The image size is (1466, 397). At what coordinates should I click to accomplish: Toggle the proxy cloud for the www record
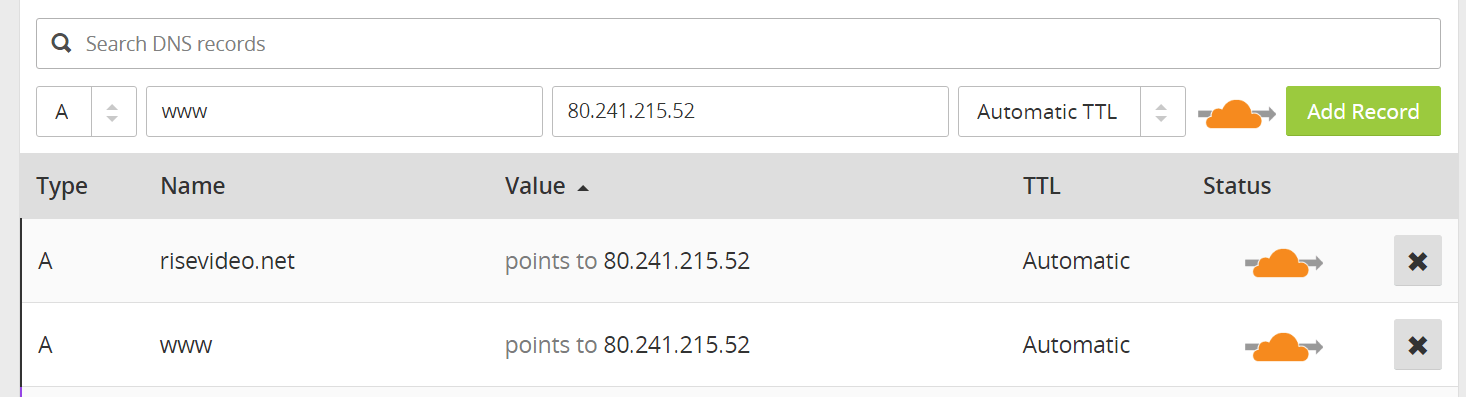click(1284, 346)
